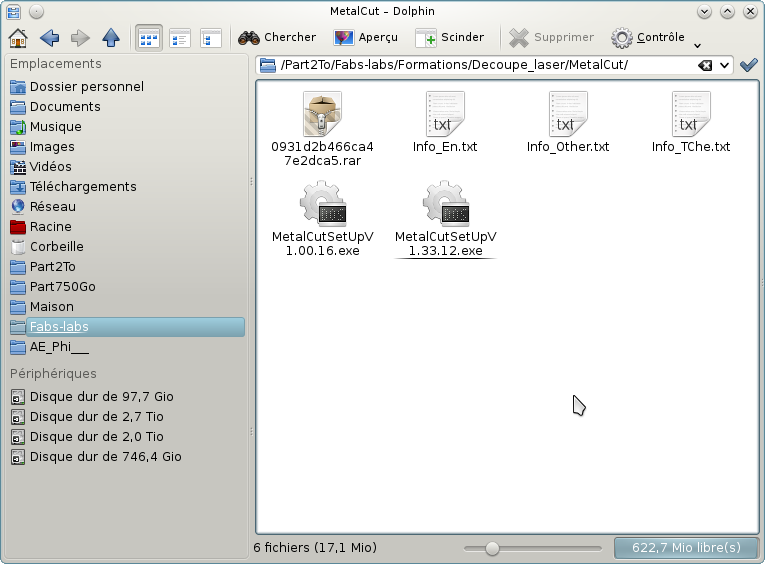Screen dimensions: 765x564
Task: Switch to details view mode
Action: (211, 38)
